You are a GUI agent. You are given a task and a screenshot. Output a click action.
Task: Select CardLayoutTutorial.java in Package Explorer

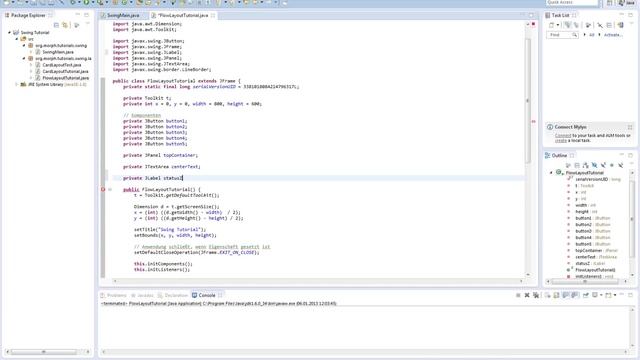[x=65, y=71]
